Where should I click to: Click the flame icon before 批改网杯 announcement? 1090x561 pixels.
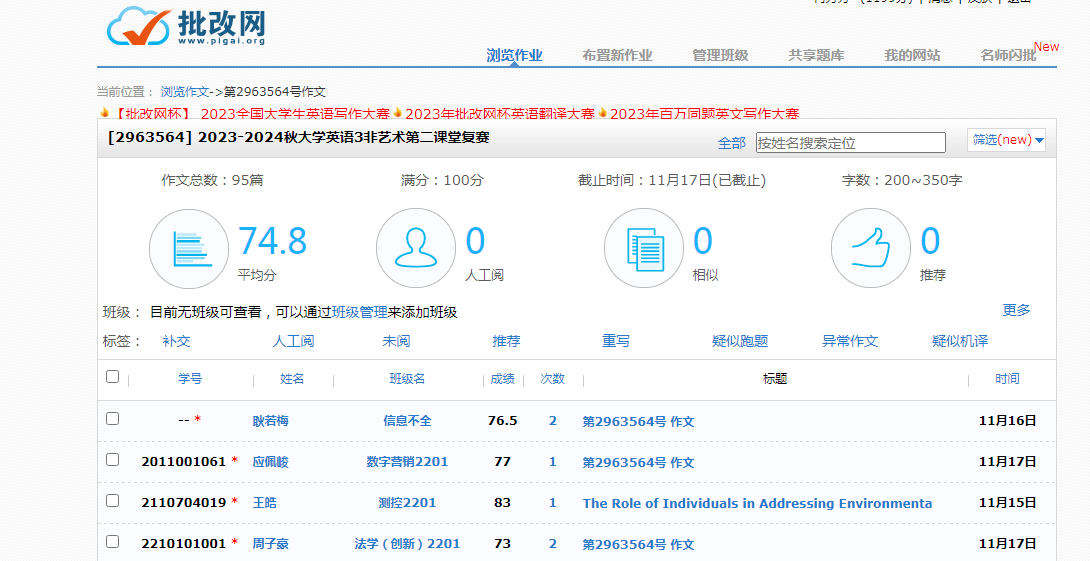pos(104,112)
